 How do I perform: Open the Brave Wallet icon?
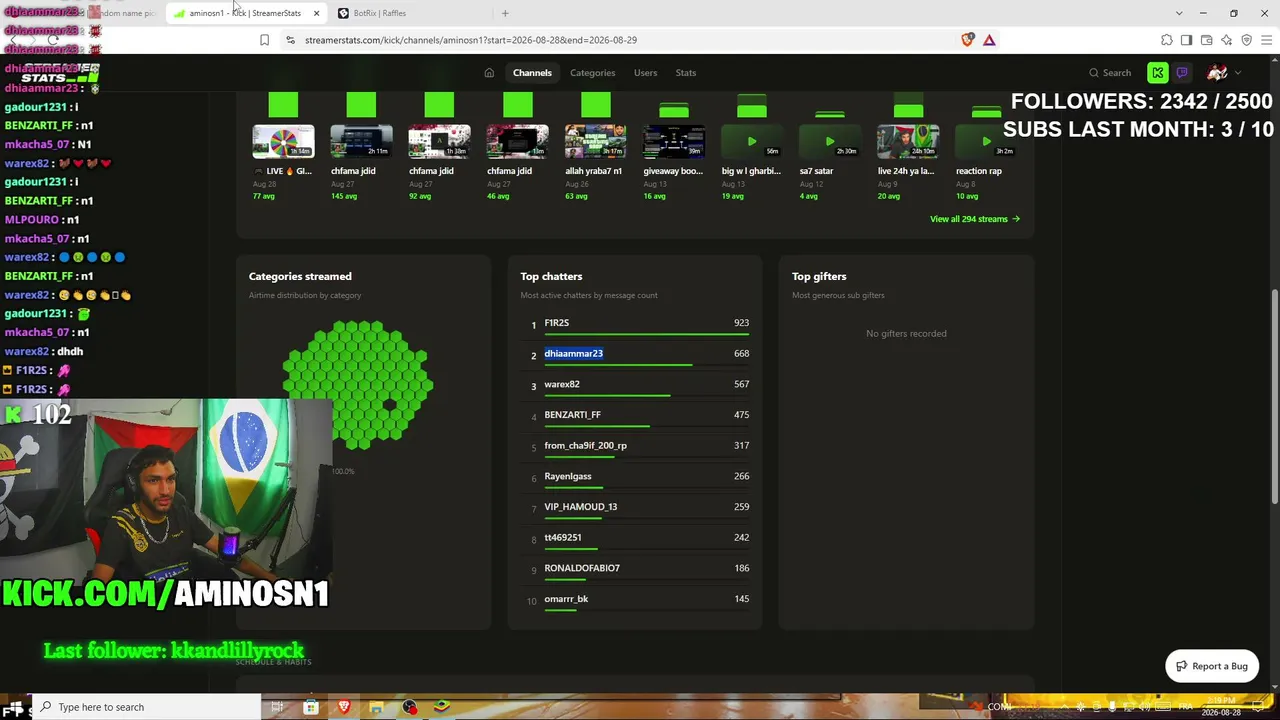point(1206,40)
